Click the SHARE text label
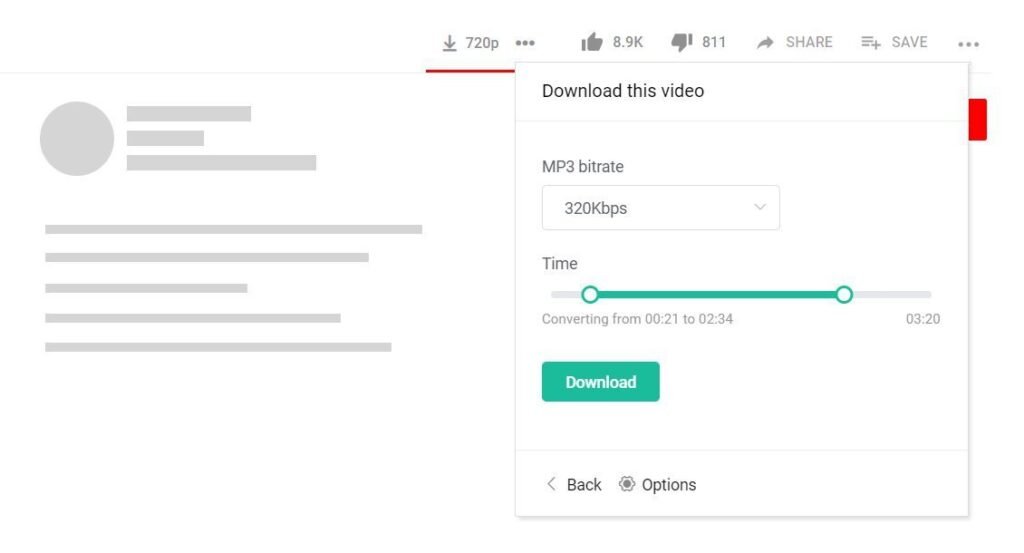Screen dimensions: 1024x553 (809, 42)
